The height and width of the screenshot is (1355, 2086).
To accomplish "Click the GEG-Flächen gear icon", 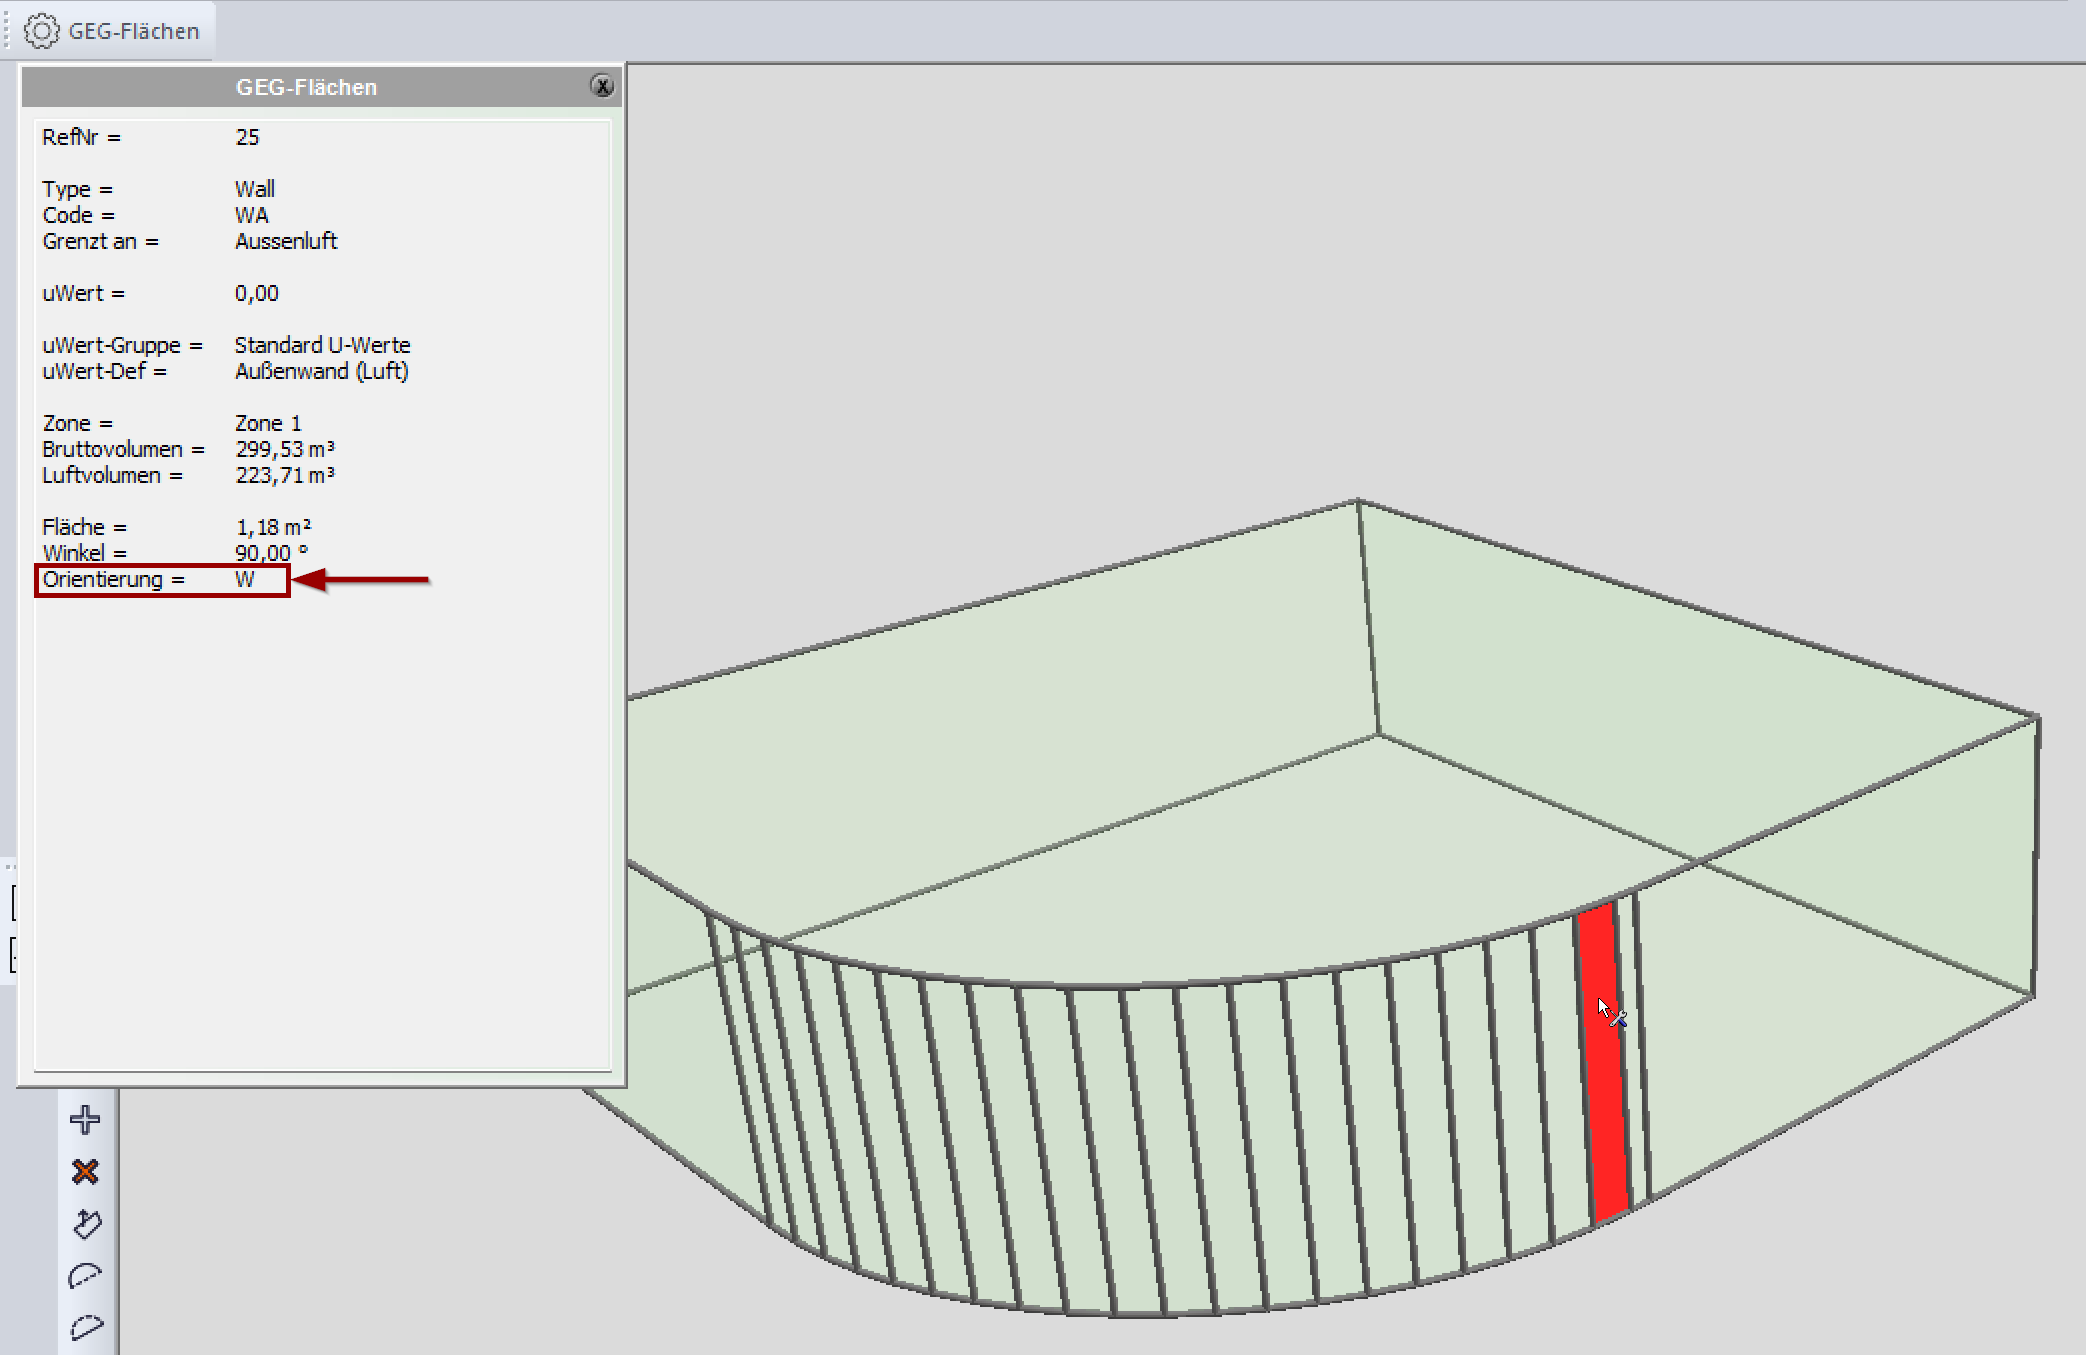I will 41,31.
